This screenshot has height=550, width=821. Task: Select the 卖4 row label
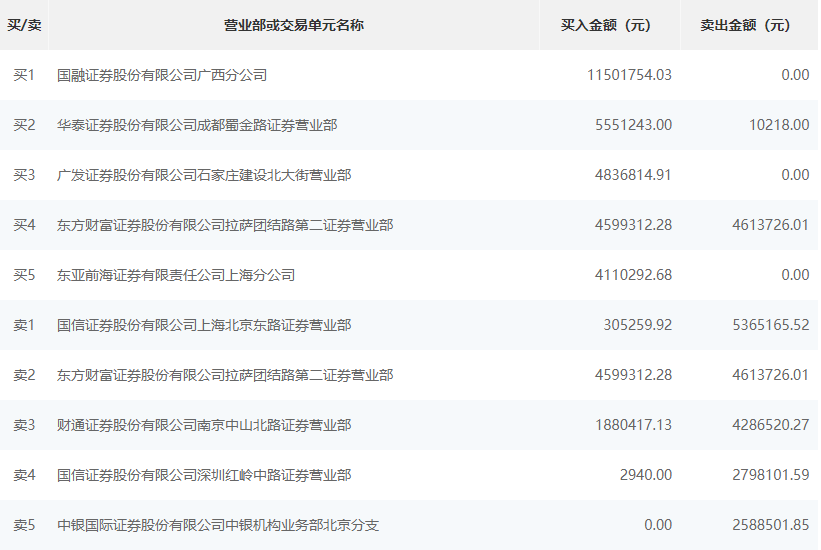tap(24, 475)
